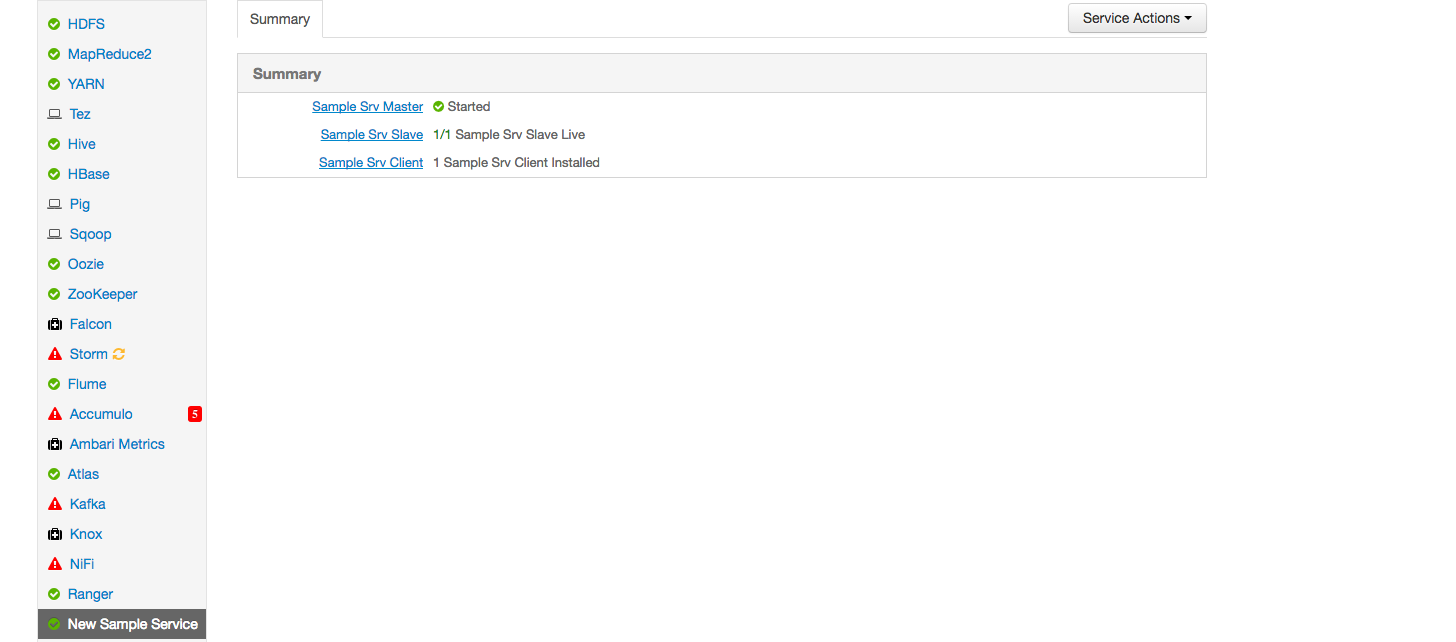Select New Sample Service in the sidebar

[132, 624]
